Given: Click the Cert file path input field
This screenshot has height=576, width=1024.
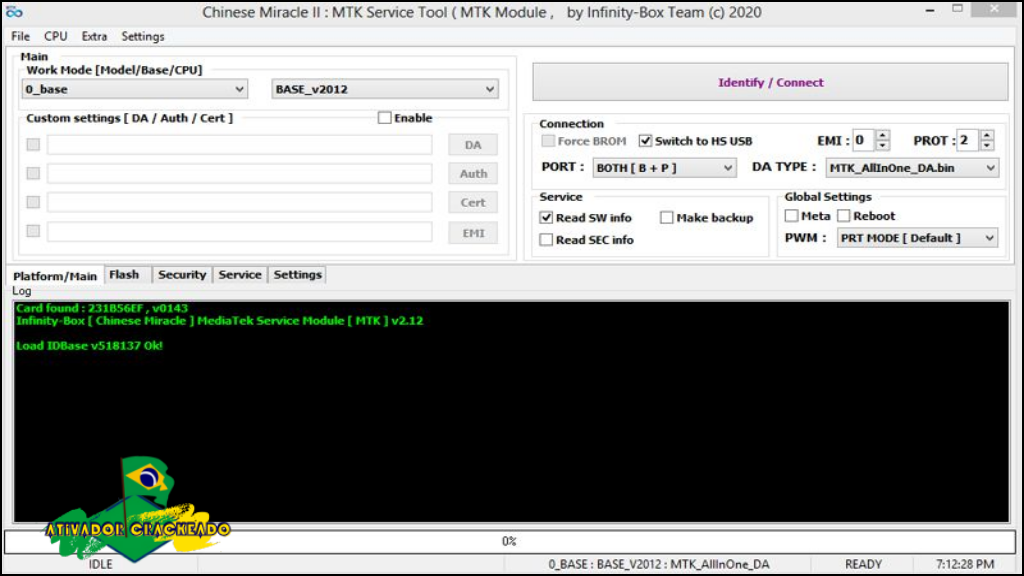Looking at the screenshot, I should 240,202.
